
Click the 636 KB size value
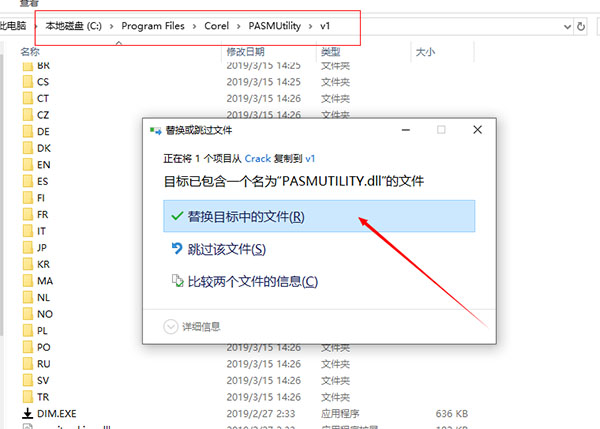[452, 414]
